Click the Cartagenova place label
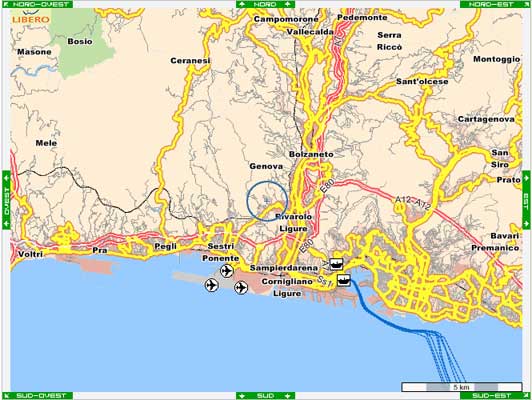 tap(486, 119)
